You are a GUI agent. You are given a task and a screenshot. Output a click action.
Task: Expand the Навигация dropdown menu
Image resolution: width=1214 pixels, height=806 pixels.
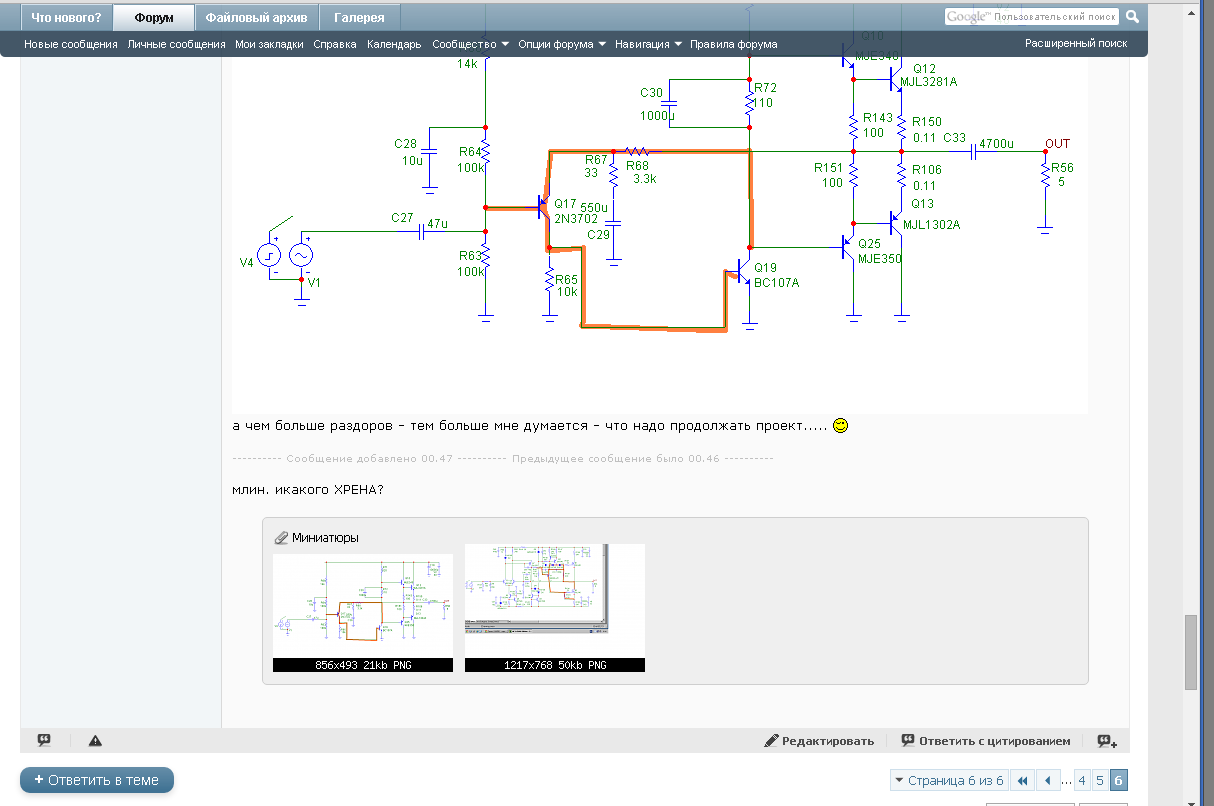point(649,44)
